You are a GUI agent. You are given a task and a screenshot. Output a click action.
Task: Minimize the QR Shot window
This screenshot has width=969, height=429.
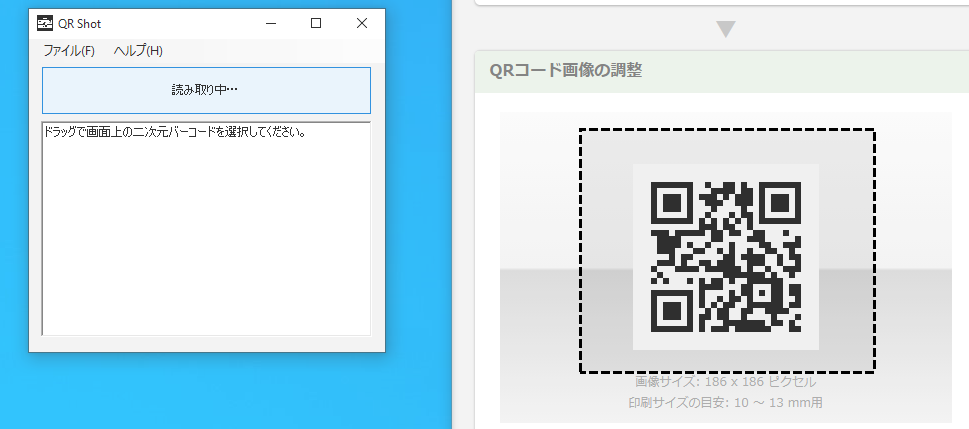[x=271, y=23]
